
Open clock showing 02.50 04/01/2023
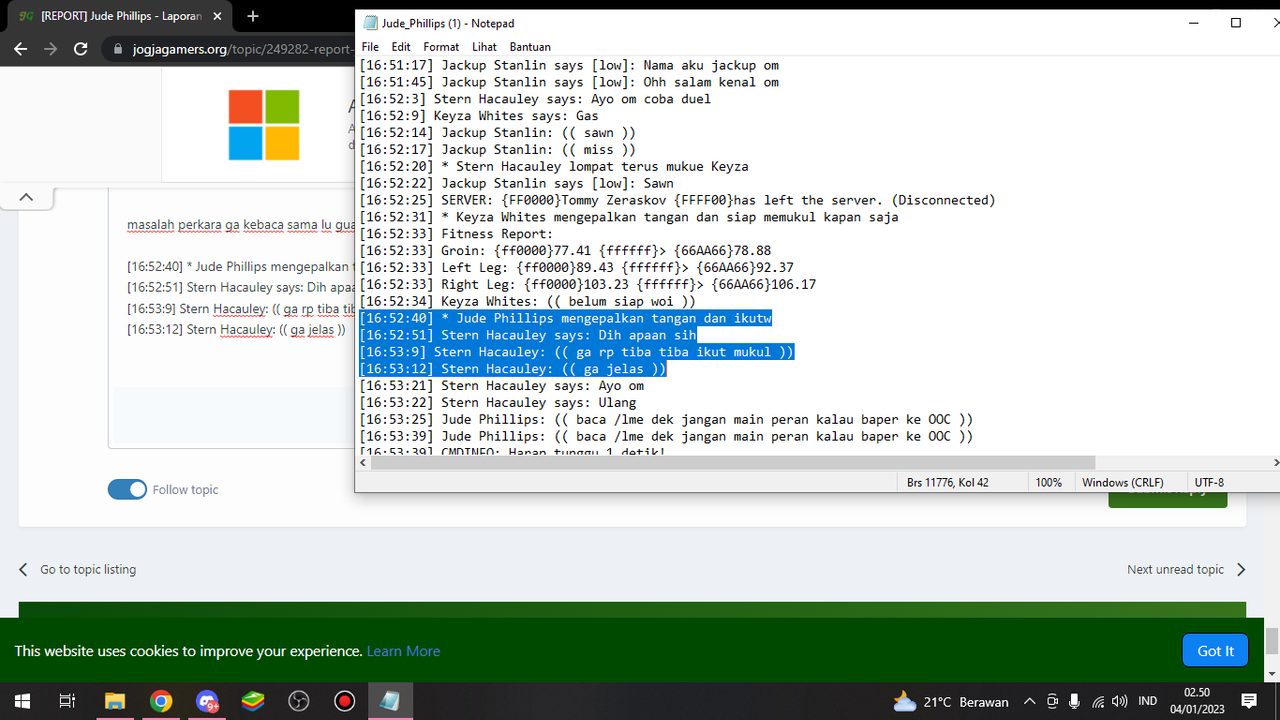(x=1197, y=701)
